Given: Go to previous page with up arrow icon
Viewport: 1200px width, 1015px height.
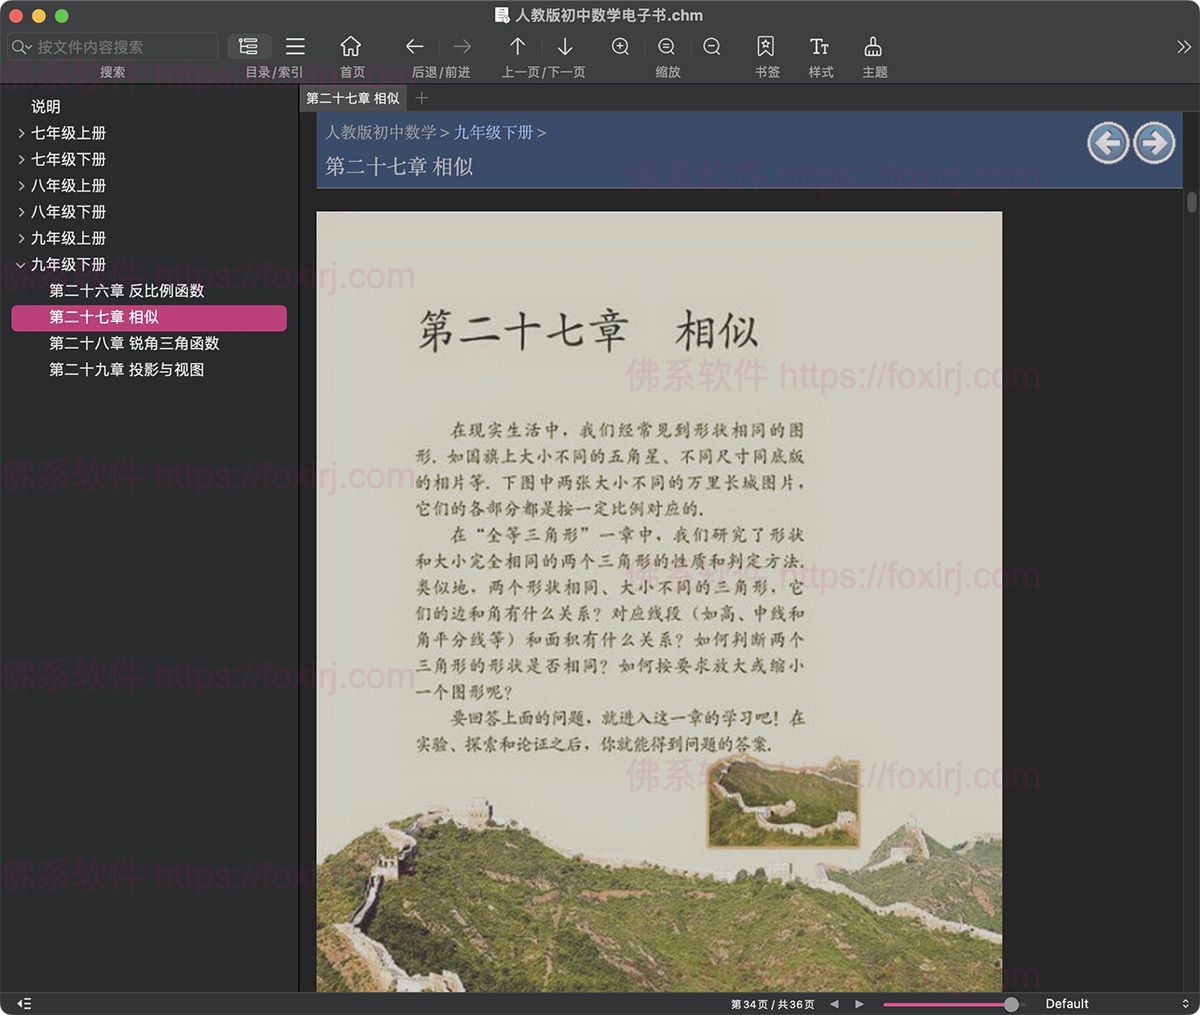Looking at the screenshot, I should tap(517, 47).
